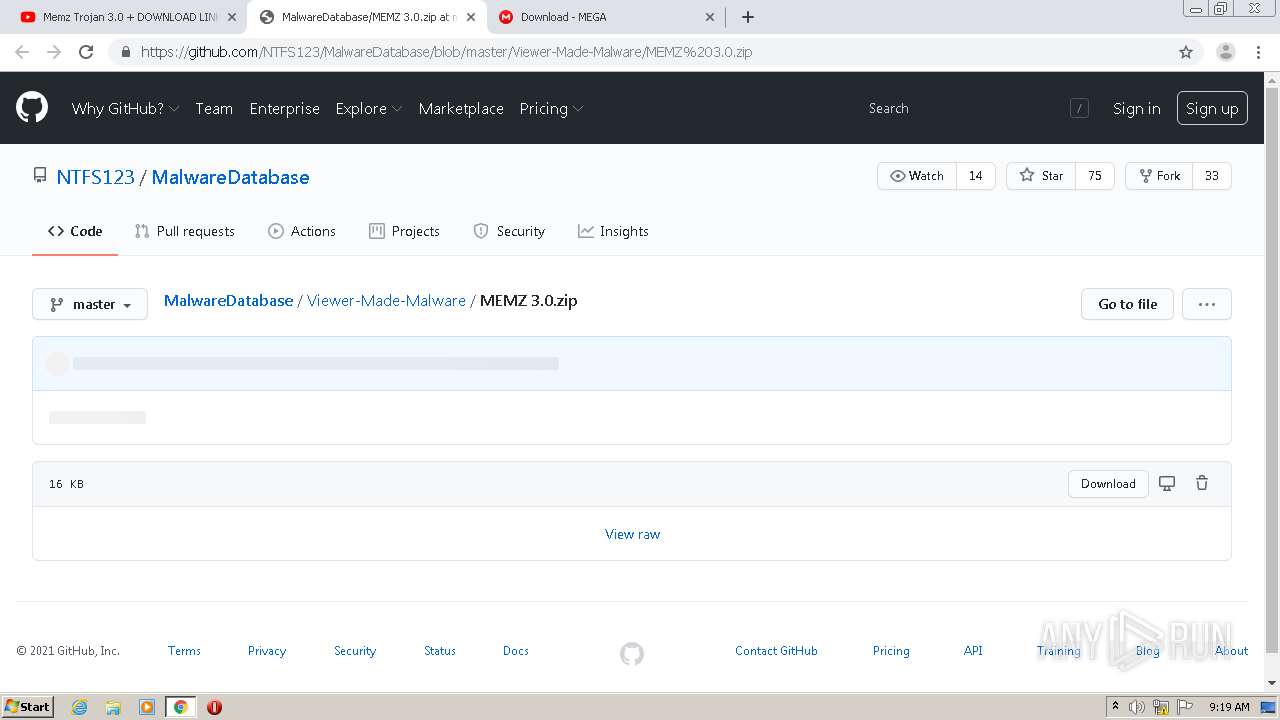Screen dimensions: 1280x720
Task: Open the Insights tab
Action: pyautogui.click(x=613, y=231)
